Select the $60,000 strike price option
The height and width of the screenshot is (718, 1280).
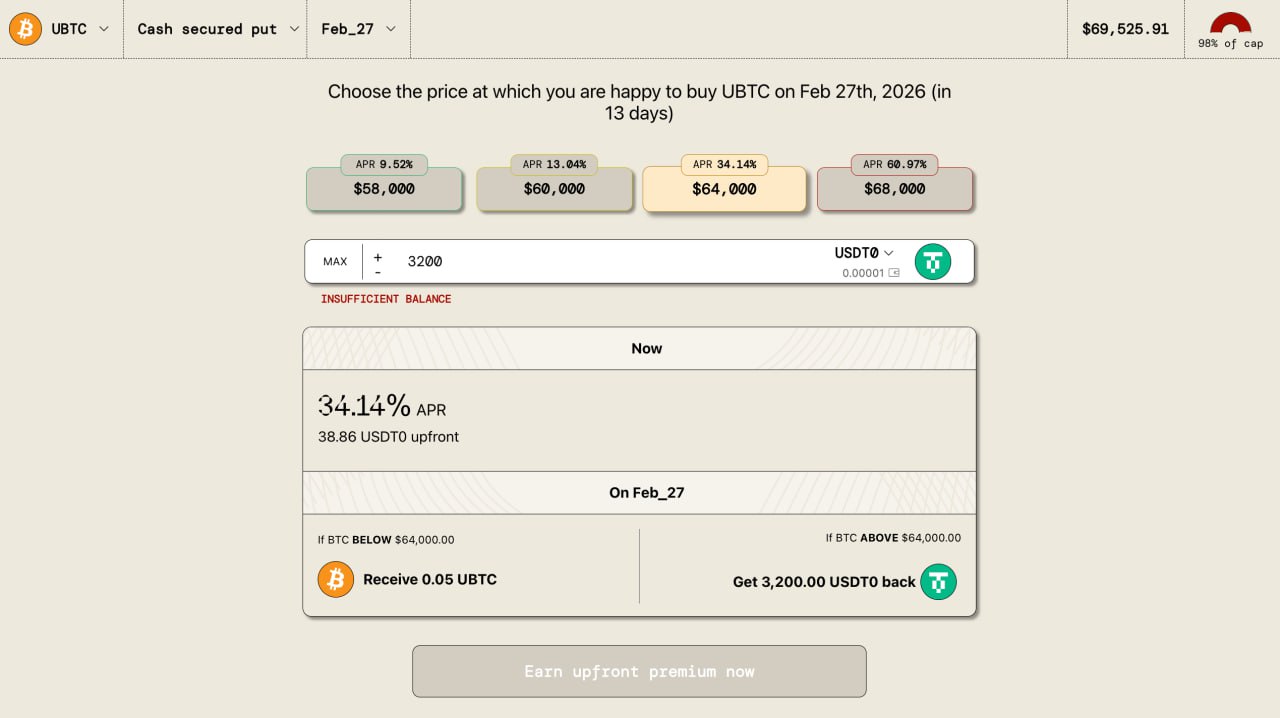(554, 188)
